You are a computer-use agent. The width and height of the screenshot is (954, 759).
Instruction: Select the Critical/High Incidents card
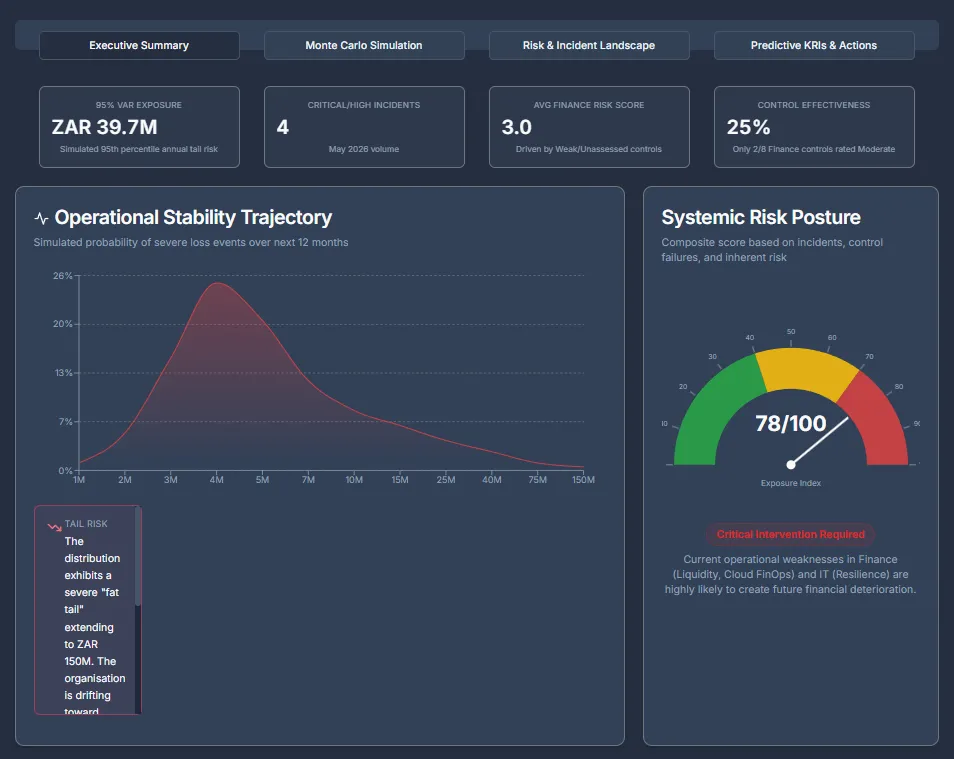point(364,127)
